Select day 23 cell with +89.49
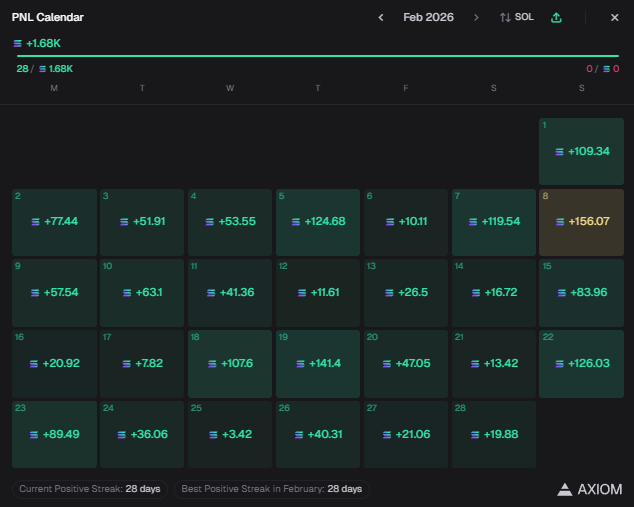Image resolution: width=634 pixels, height=507 pixels. pyautogui.click(x=54, y=435)
